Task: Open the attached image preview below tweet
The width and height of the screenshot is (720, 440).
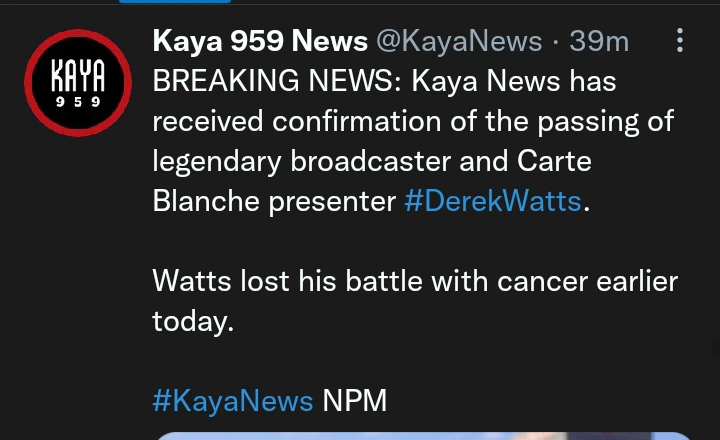Action: click(x=424, y=436)
